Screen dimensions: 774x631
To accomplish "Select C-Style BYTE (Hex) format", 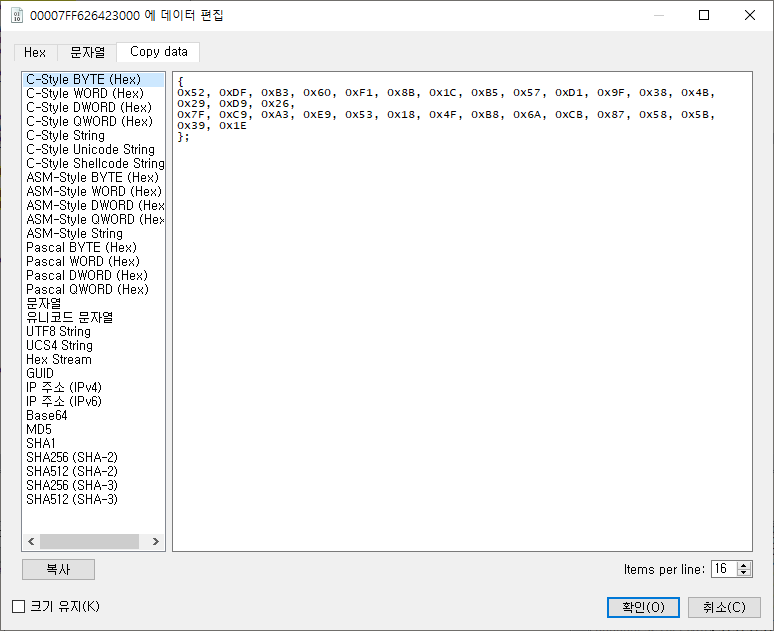I will coord(94,79).
